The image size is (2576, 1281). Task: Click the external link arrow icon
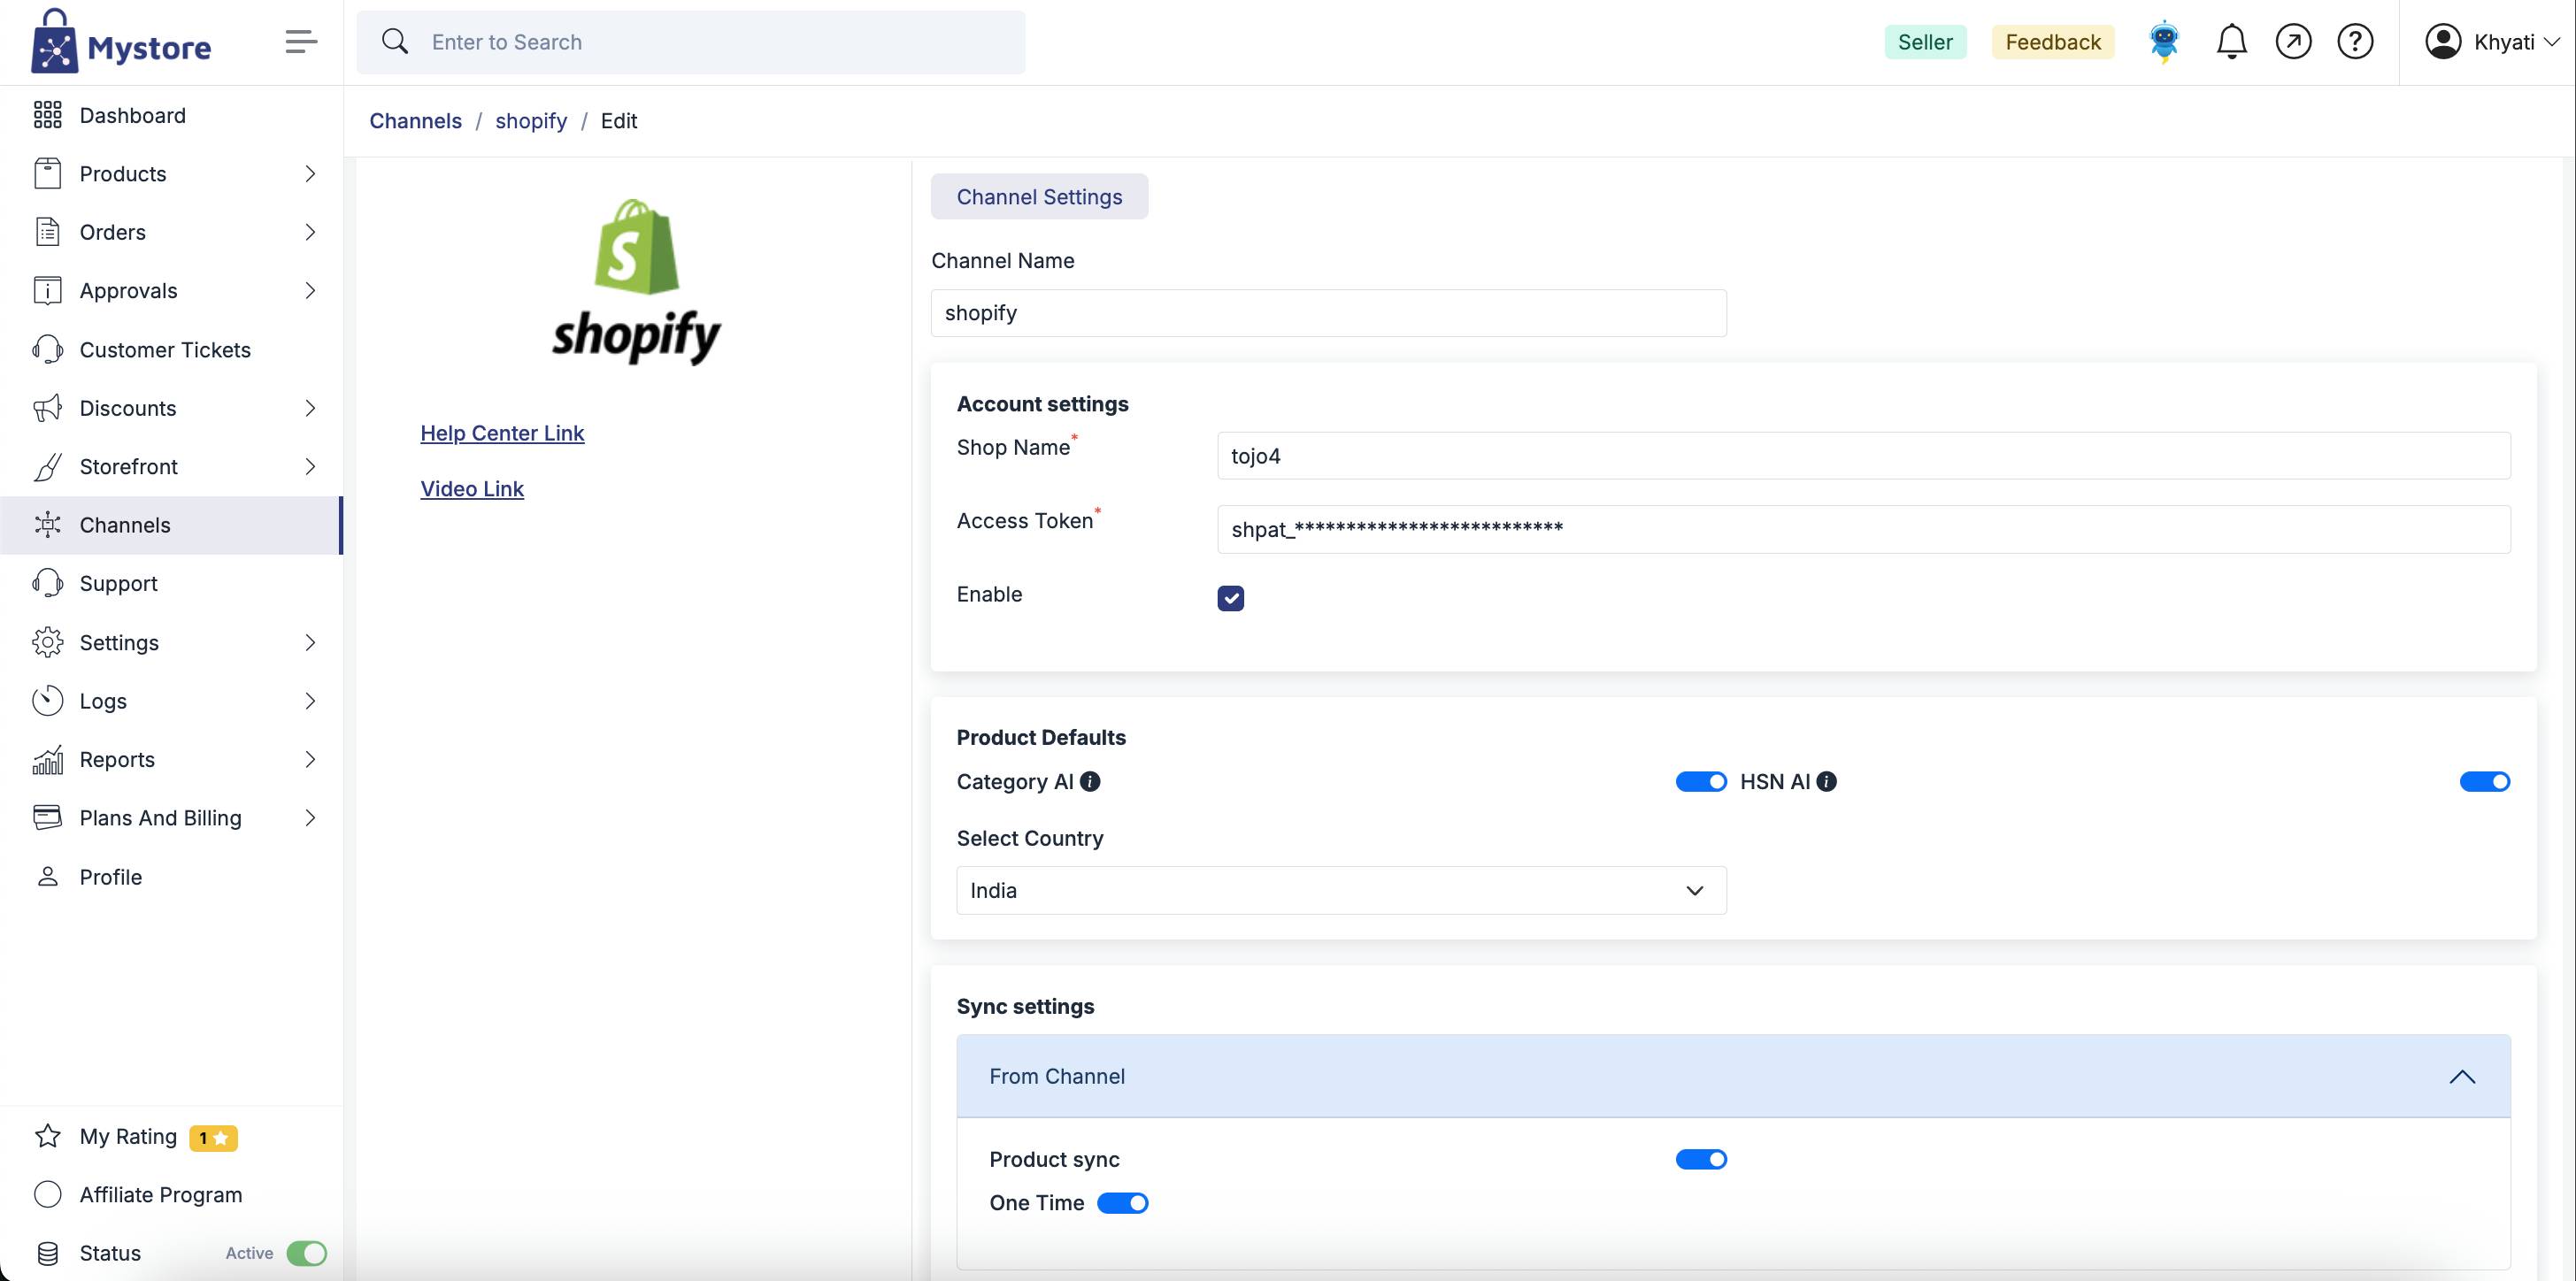coord(2293,42)
